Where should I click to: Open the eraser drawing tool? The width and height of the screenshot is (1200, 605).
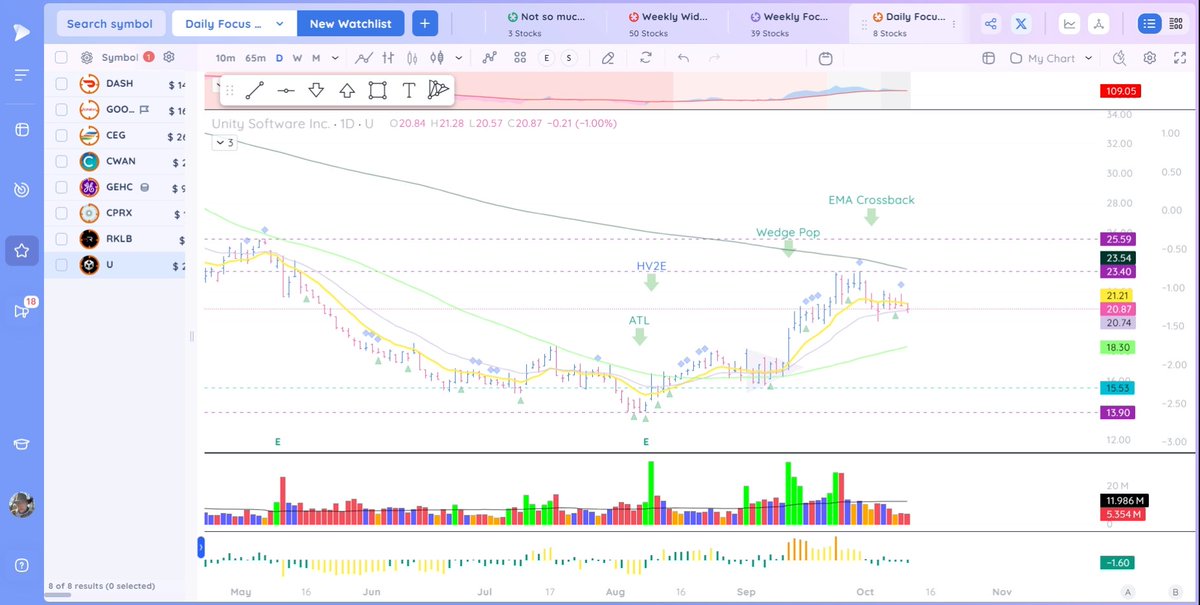tap(608, 58)
